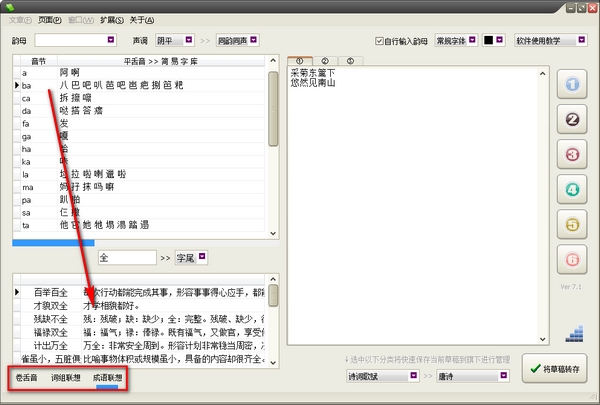Click the blue stacked bars icon
This screenshot has width=600, height=405.
coord(574,333)
